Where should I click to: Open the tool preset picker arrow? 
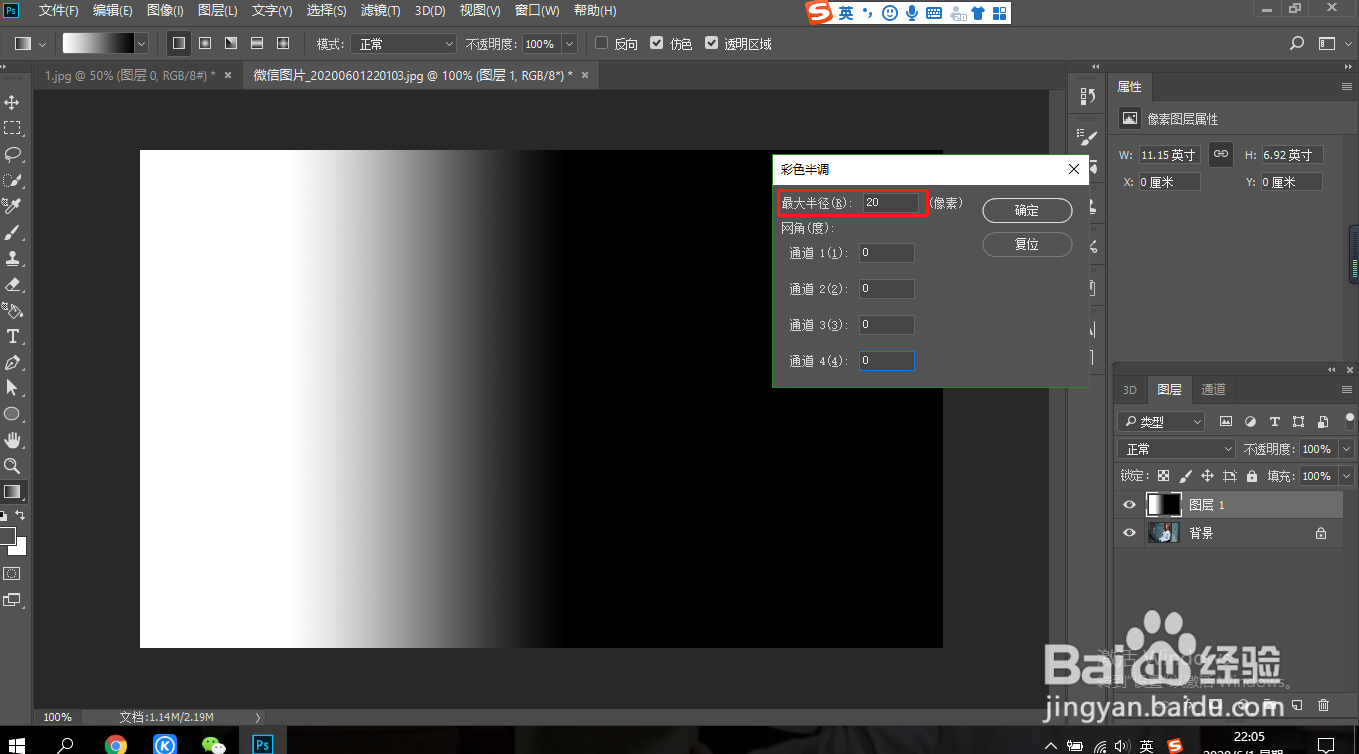click(43, 44)
